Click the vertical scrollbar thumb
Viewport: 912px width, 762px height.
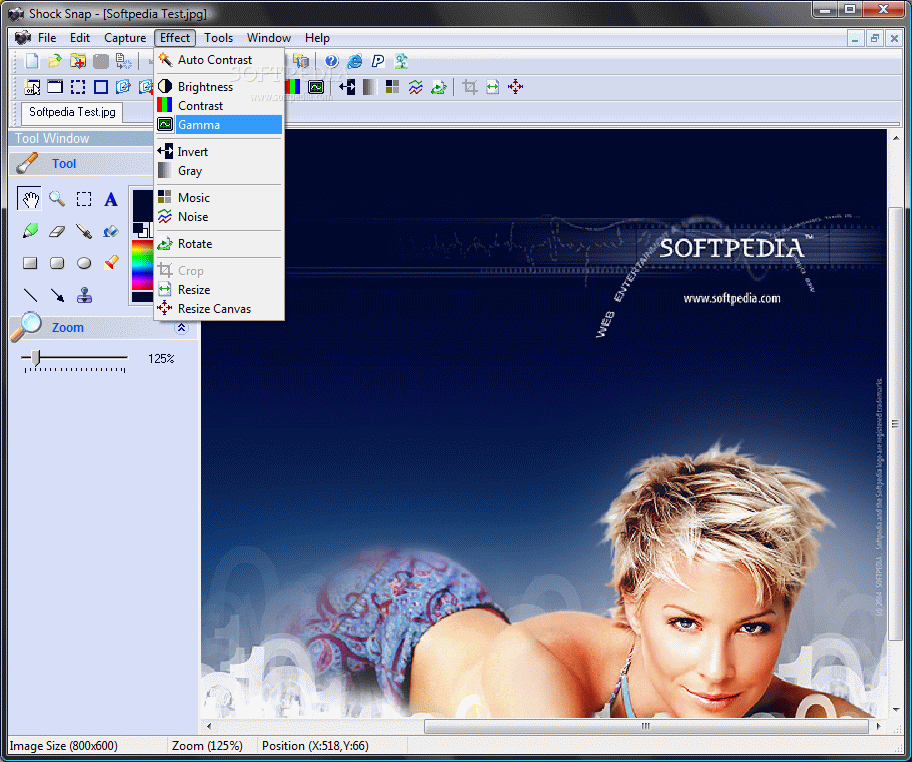[896, 423]
